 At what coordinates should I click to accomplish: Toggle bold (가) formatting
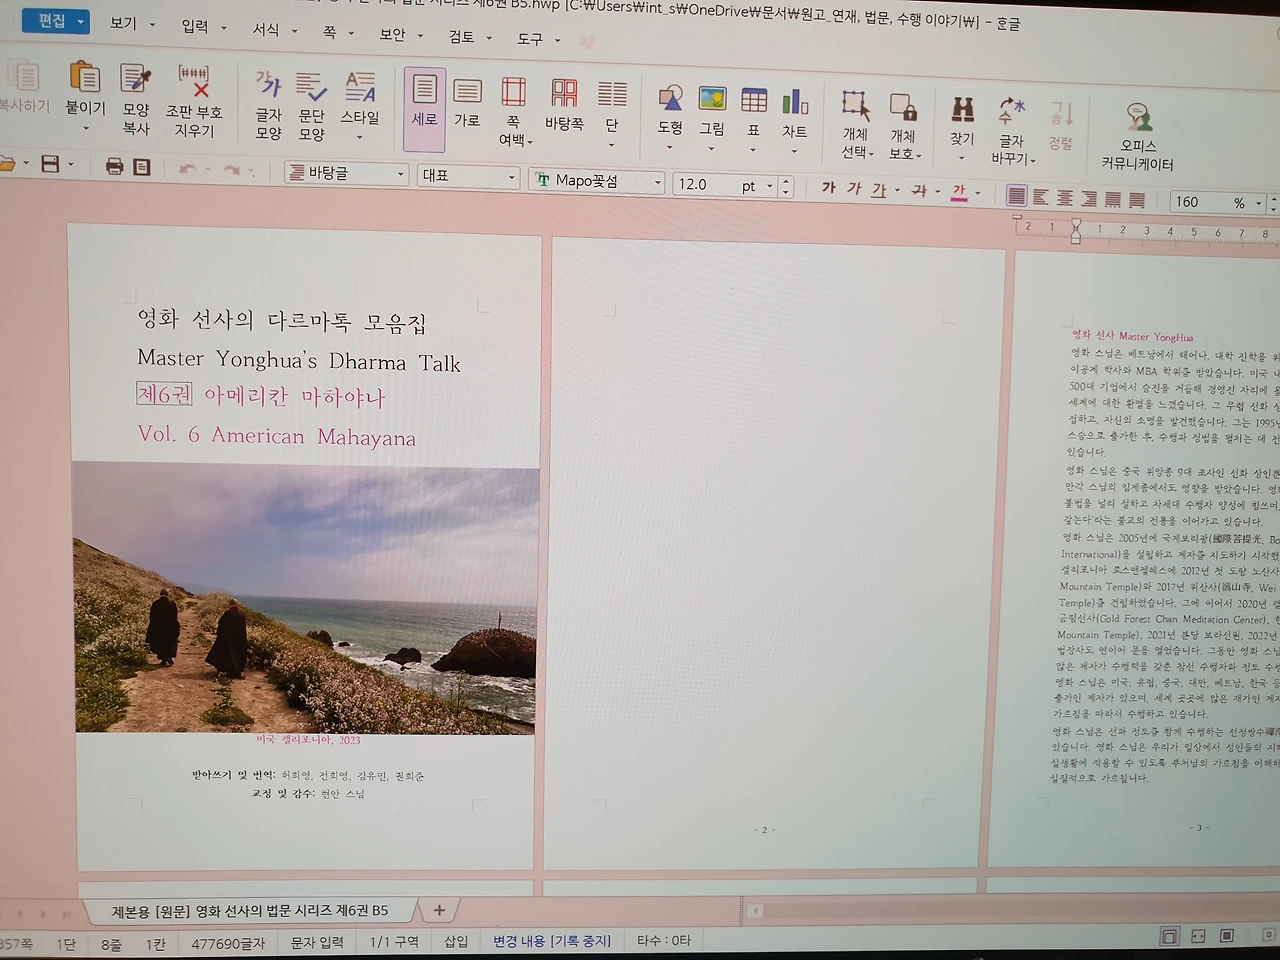coord(829,187)
